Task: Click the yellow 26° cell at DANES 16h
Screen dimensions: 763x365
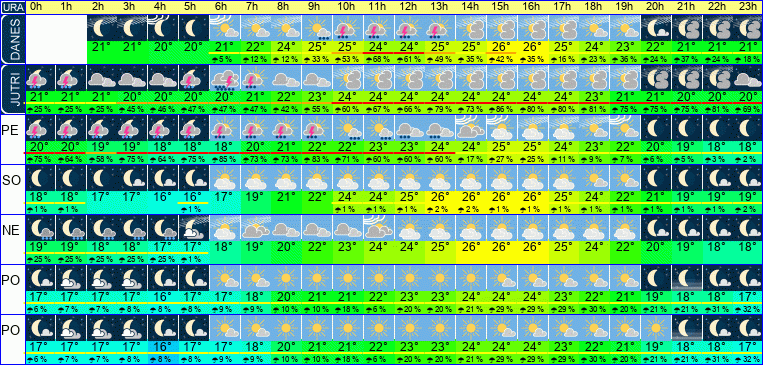Action: click(530, 47)
